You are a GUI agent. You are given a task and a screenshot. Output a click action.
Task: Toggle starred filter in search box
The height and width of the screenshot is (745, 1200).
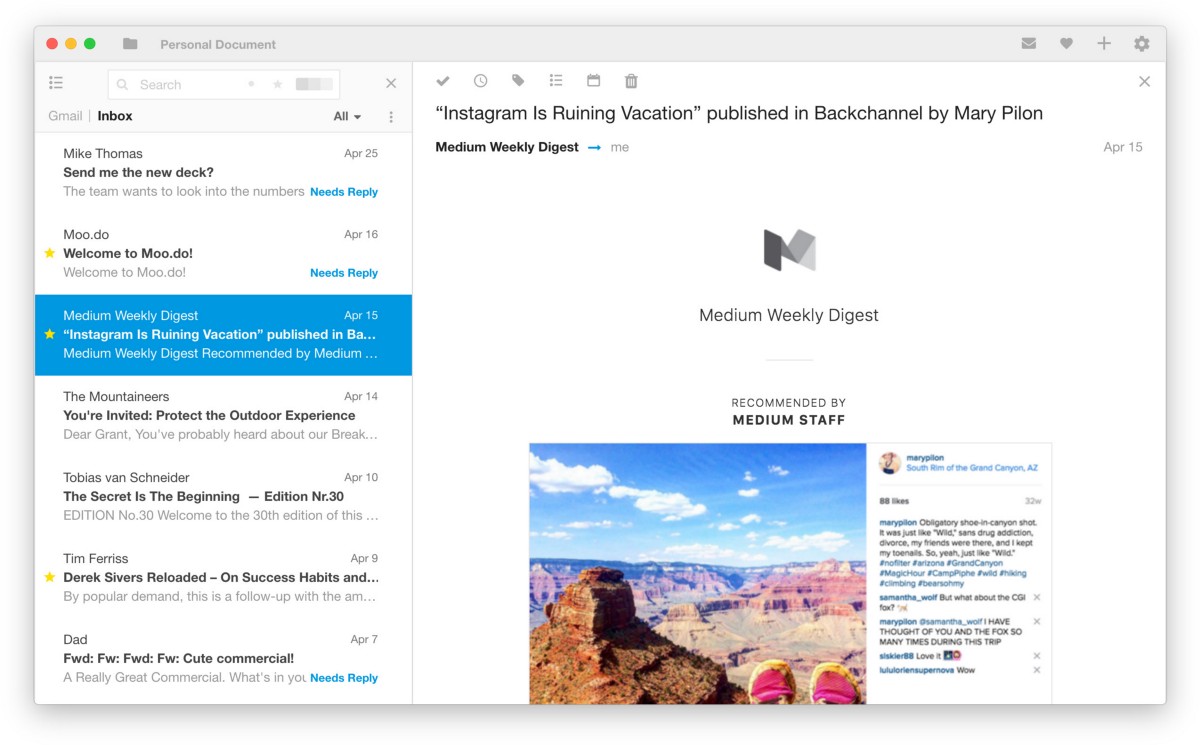[278, 85]
